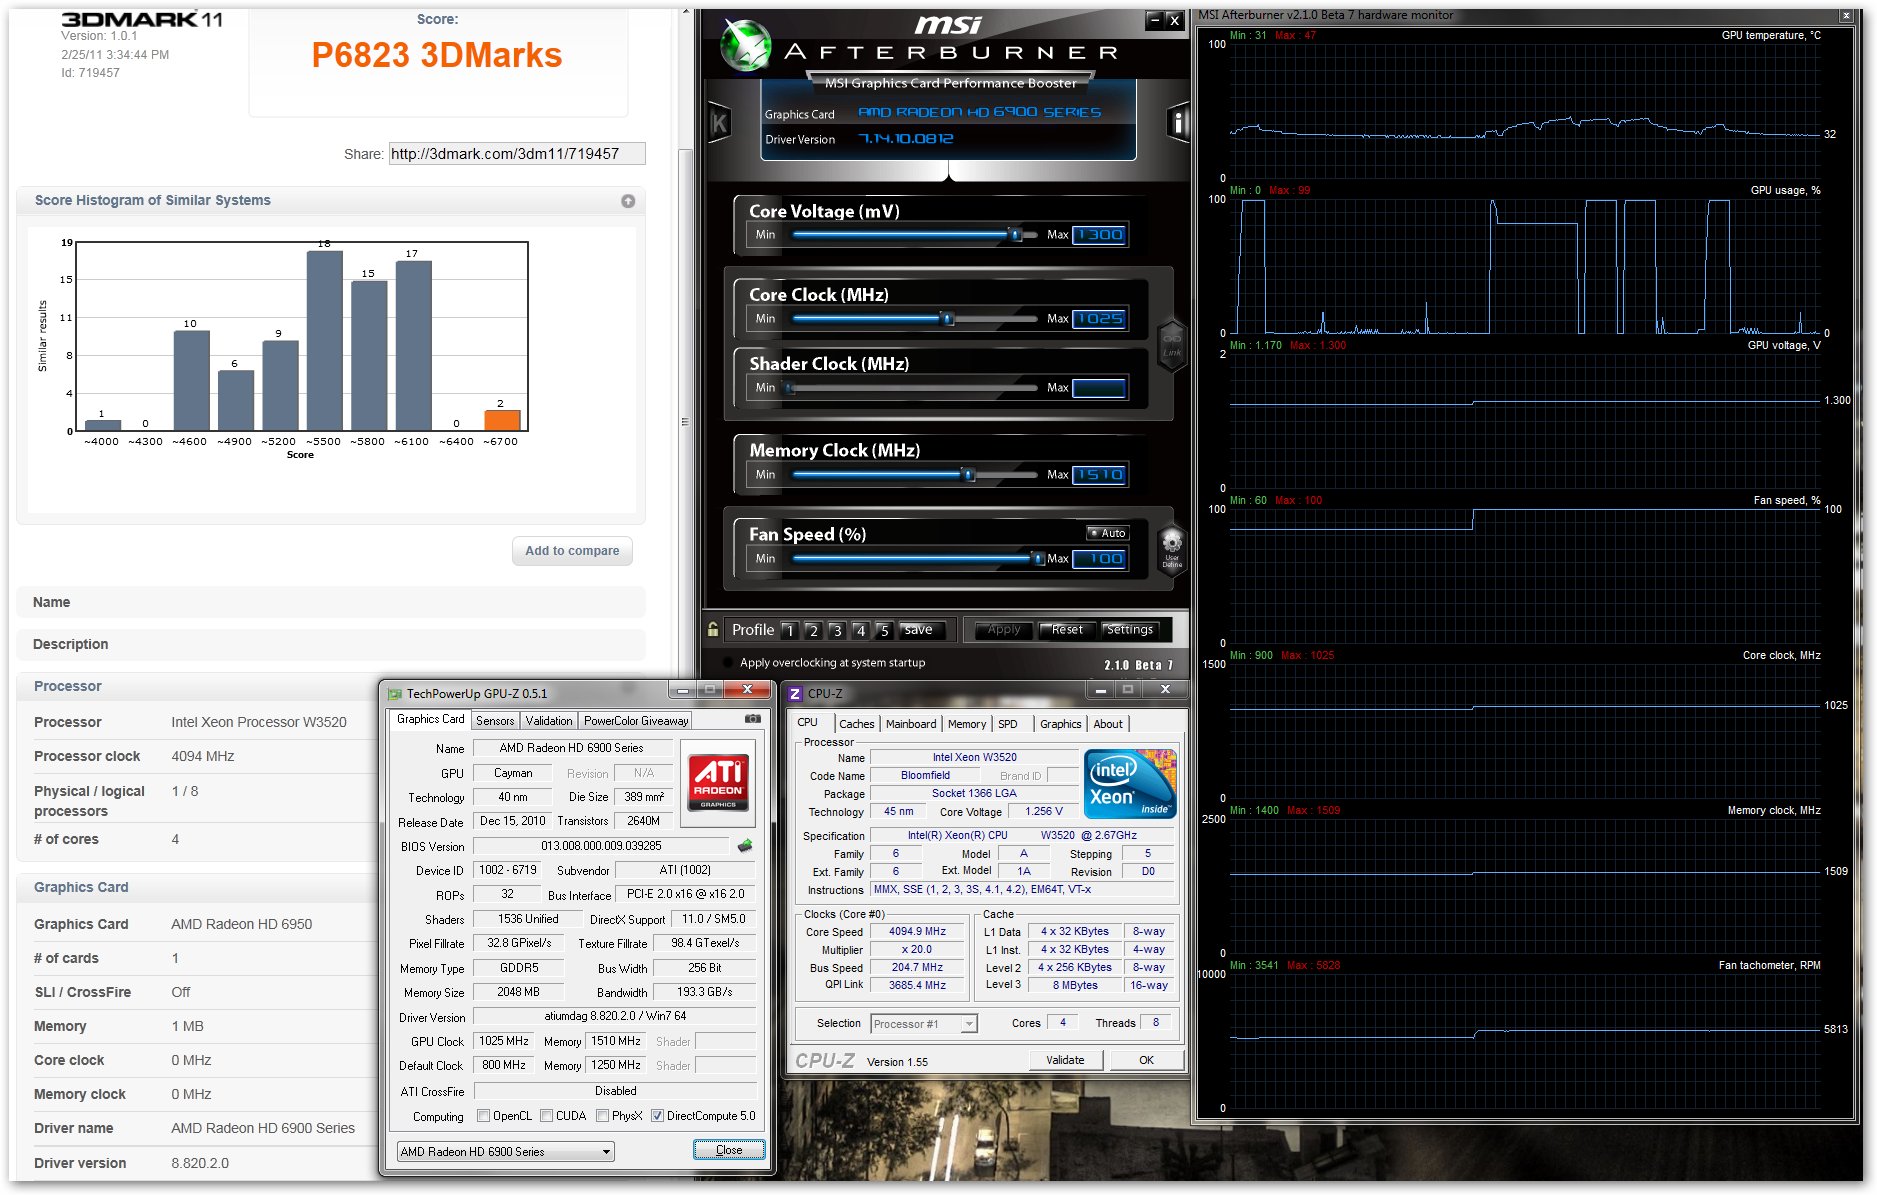Uncheck the DirectCompute 5.0 box
Screen dimensions: 1877x1195
click(x=657, y=1116)
